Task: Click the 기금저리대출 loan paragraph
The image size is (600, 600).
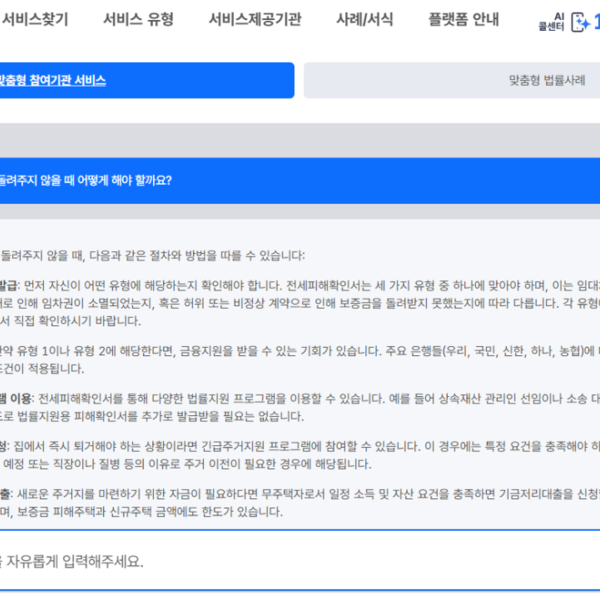Action: tap(300, 502)
